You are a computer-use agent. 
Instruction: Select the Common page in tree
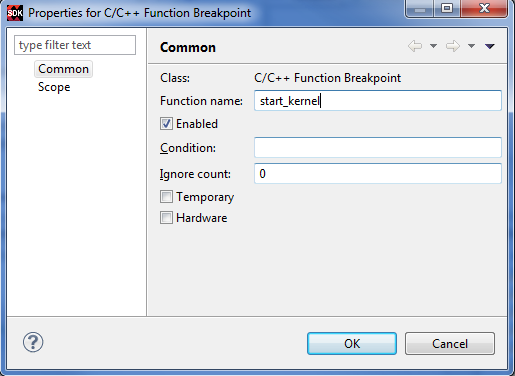tap(63, 69)
